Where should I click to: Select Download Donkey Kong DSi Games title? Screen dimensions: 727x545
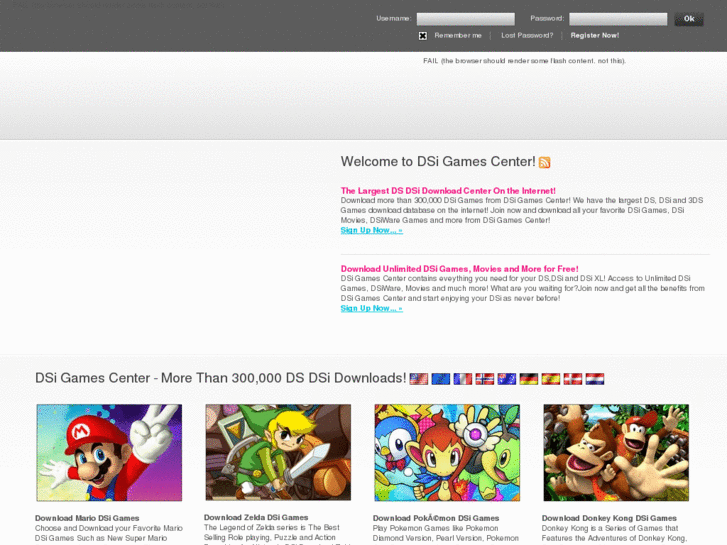[609, 518]
